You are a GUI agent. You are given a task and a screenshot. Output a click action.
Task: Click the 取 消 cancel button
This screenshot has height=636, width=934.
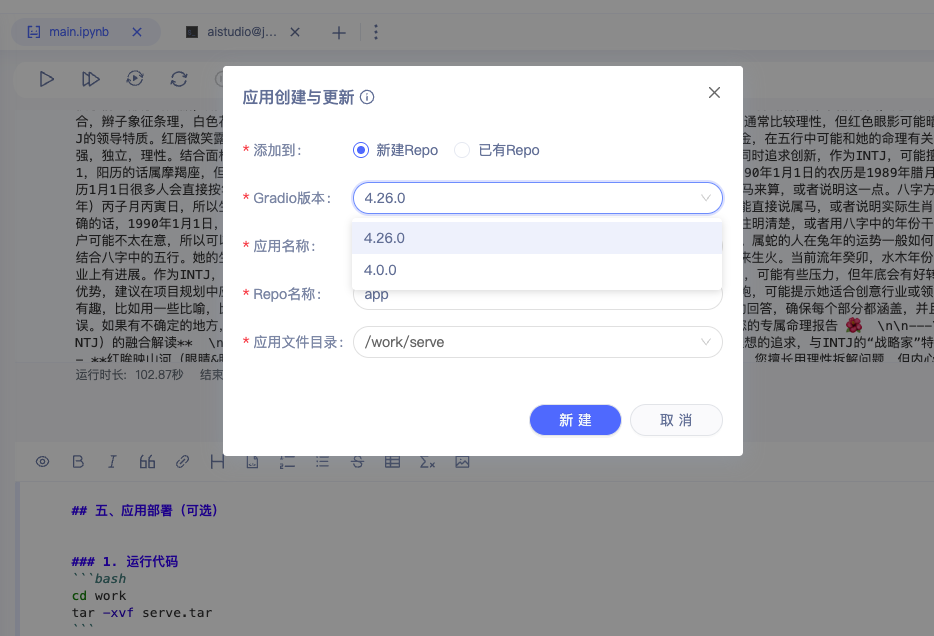click(676, 420)
